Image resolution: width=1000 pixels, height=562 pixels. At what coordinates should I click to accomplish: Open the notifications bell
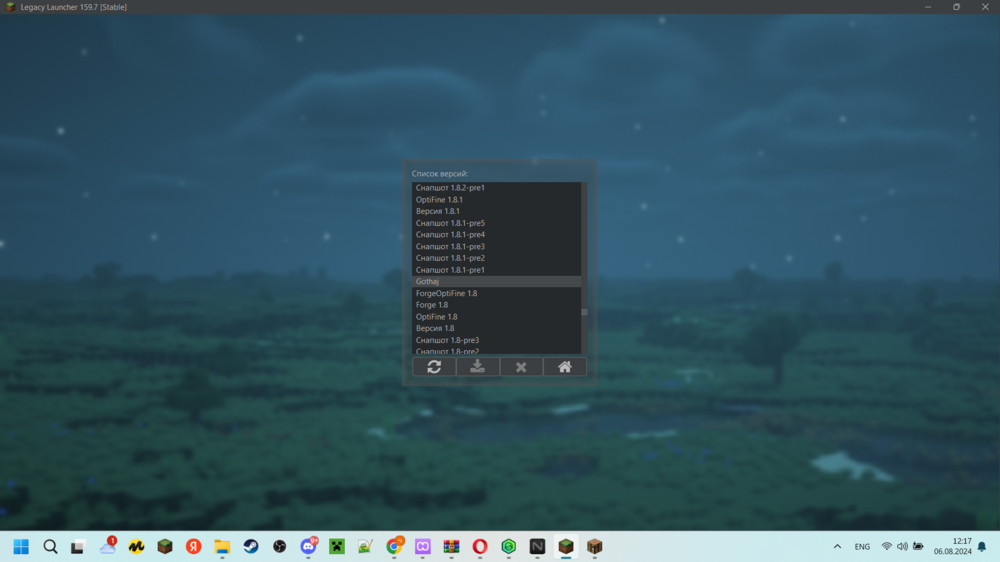(982, 547)
